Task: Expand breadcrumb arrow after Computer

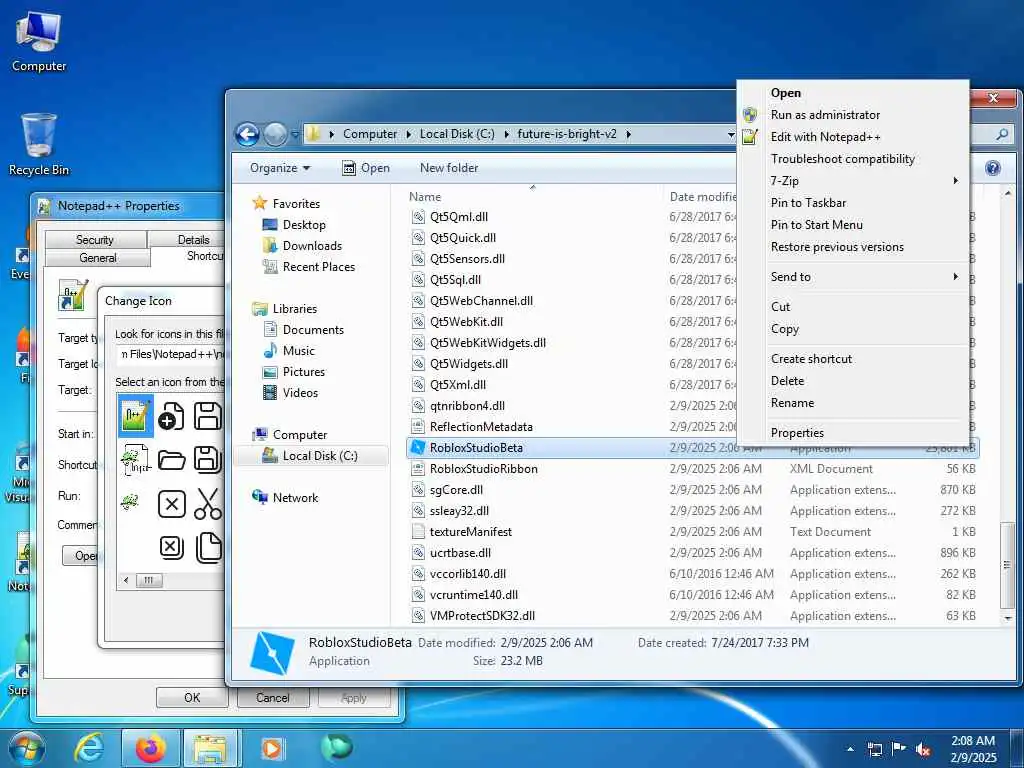Action: [408, 134]
